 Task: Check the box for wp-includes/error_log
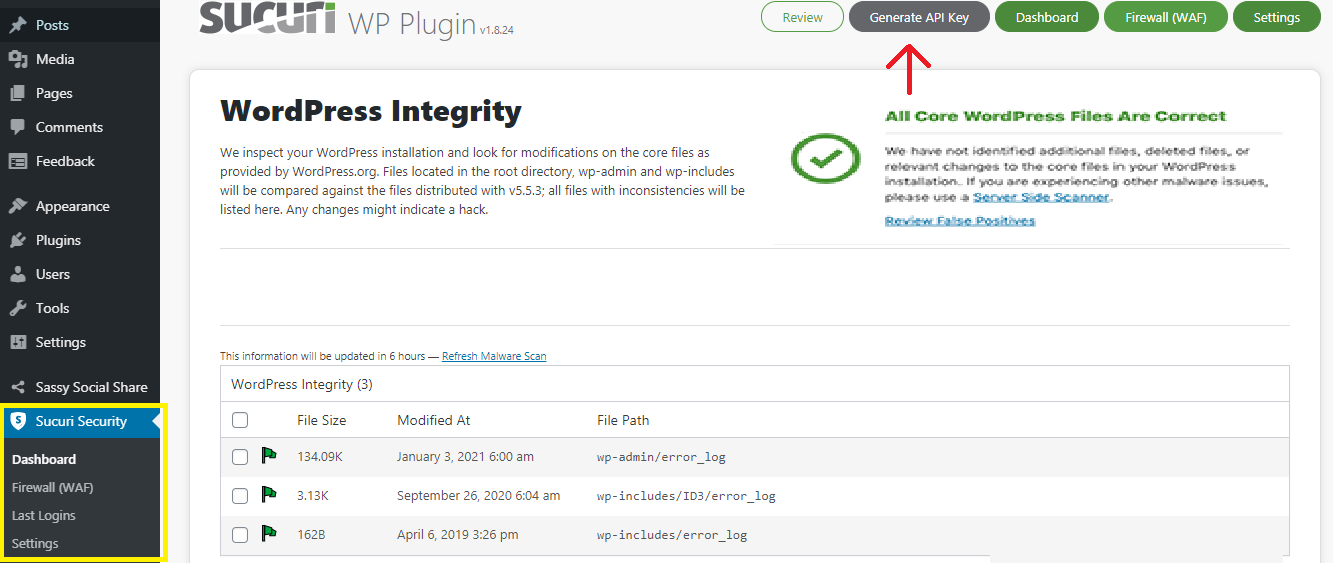(x=240, y=535)
